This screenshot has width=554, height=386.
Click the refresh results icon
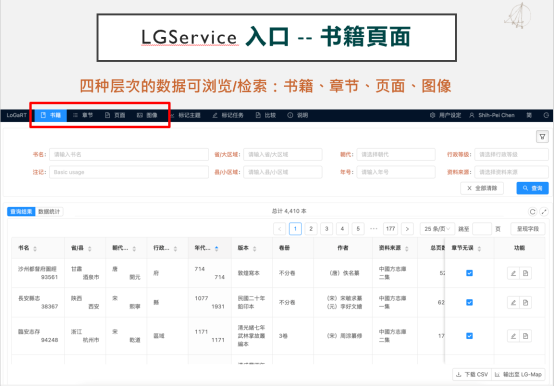pos(532,212)
